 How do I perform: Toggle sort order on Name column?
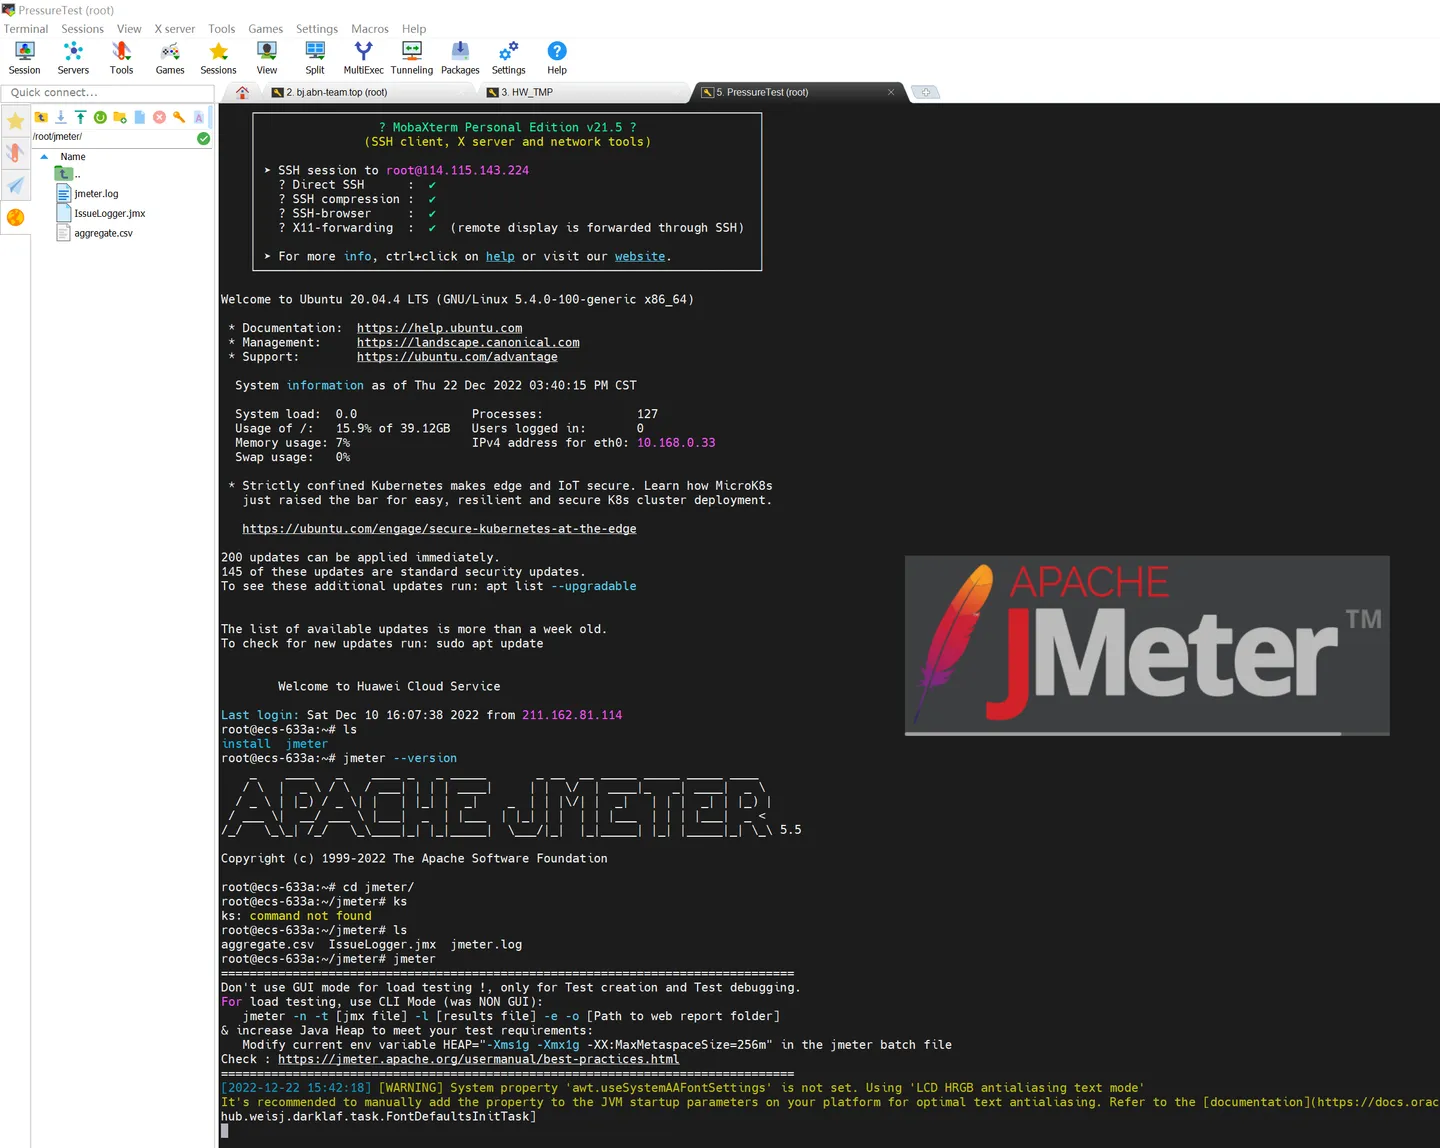click(x=73, y=157)
